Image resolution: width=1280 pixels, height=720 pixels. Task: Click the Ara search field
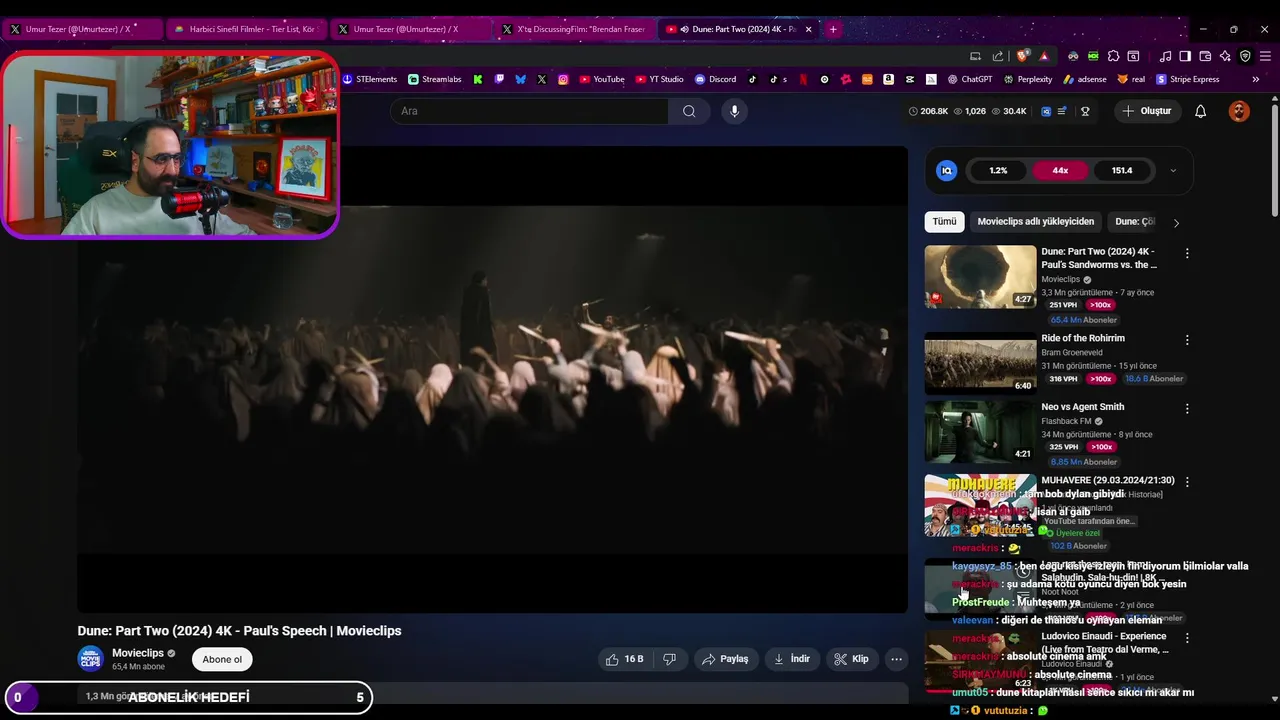click(529, 111)
